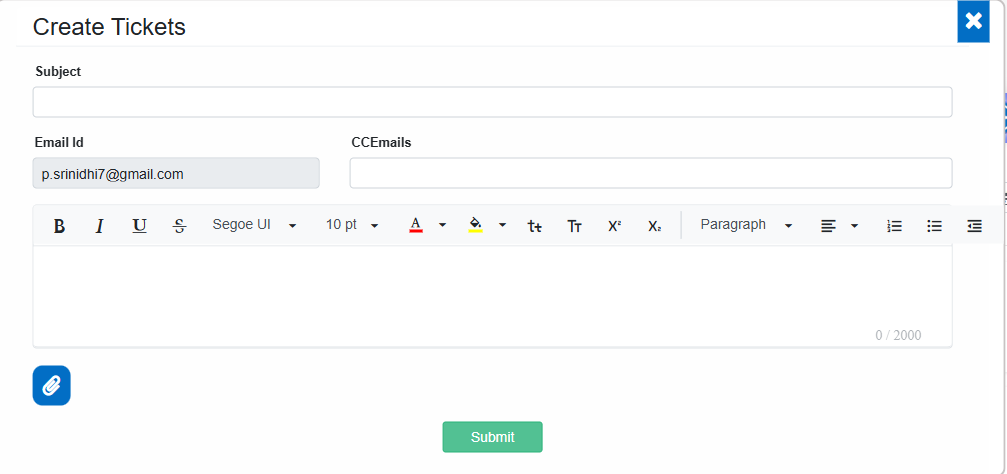The width and height of the screenshot is (1007, 474).
Task: Toggle italic text style
Action: 99,226
